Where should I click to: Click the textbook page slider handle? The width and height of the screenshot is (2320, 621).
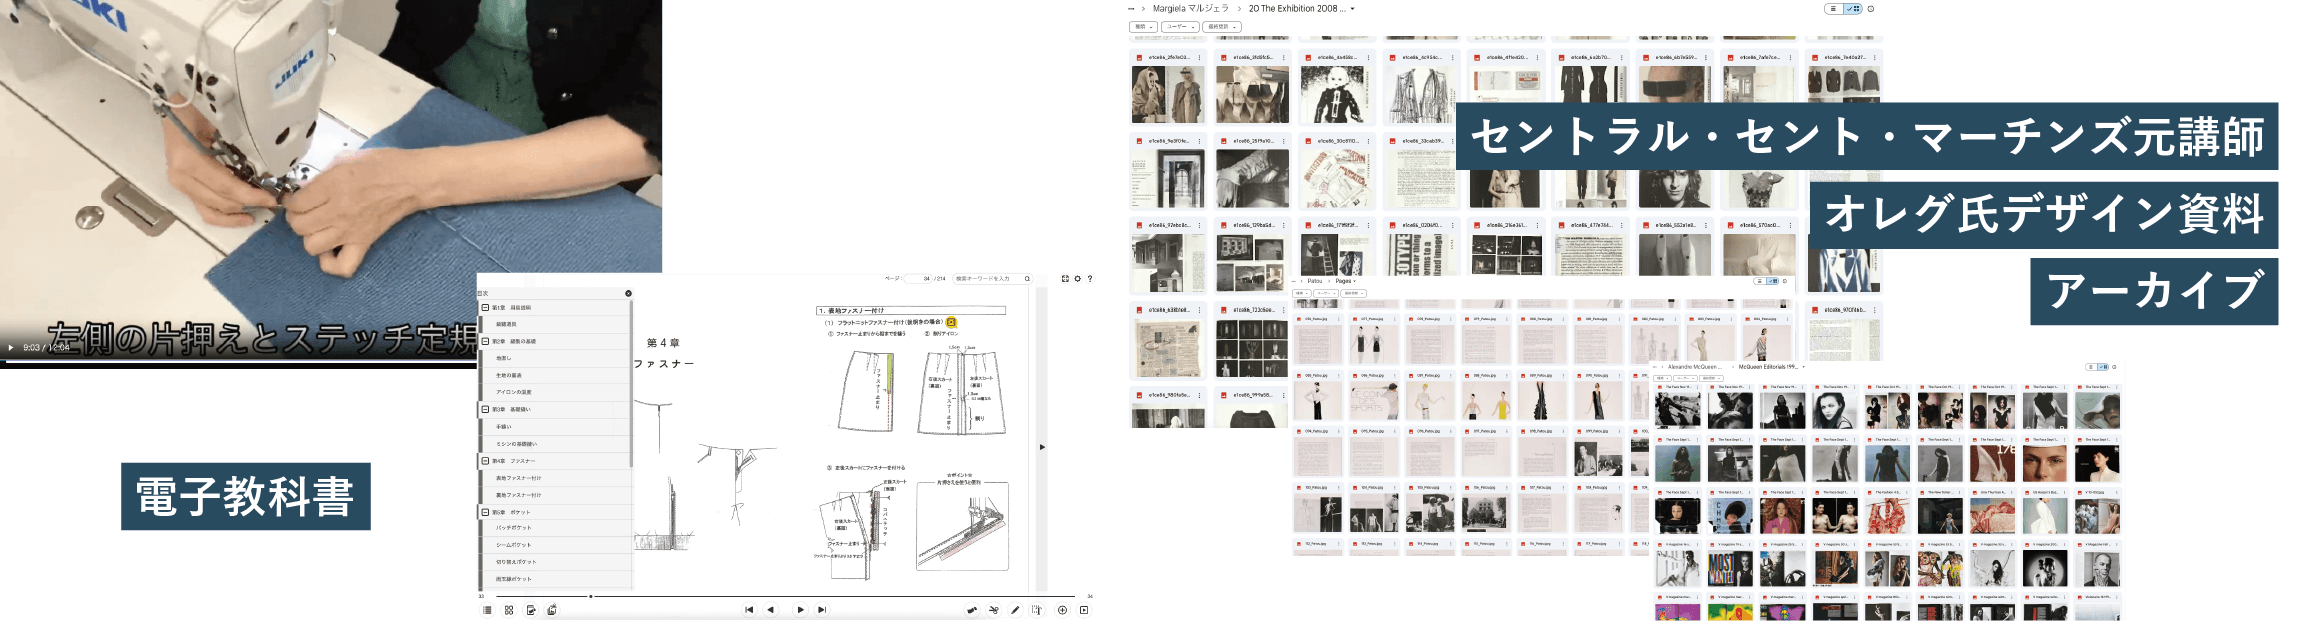pyautogui.click(x=590, y=596)
